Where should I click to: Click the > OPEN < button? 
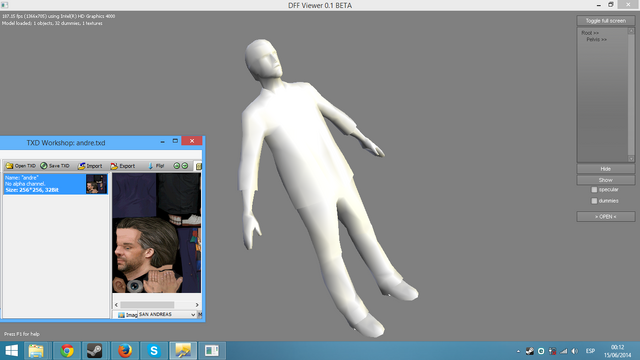pos(606,217)
